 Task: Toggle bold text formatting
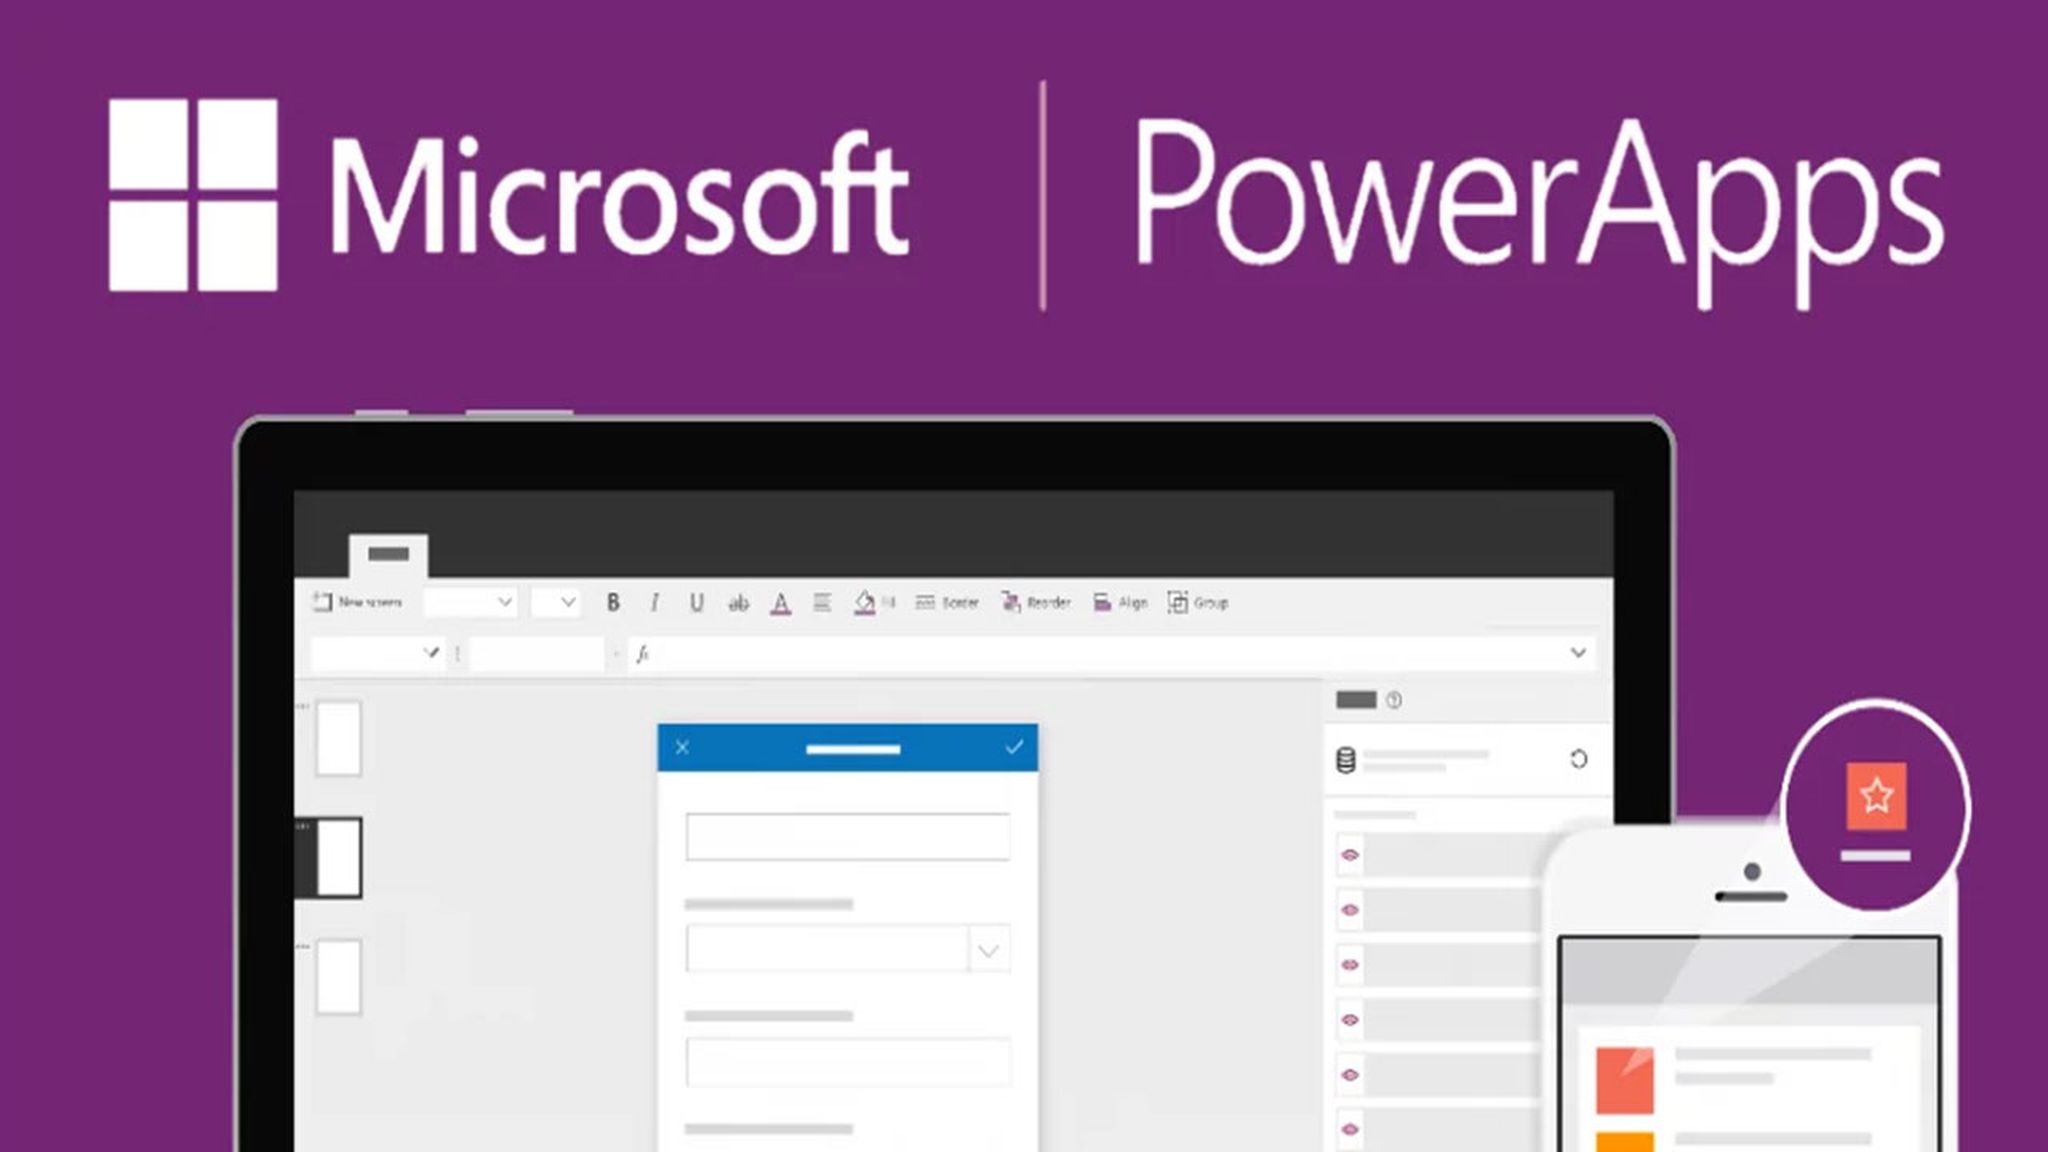[613, 602]
